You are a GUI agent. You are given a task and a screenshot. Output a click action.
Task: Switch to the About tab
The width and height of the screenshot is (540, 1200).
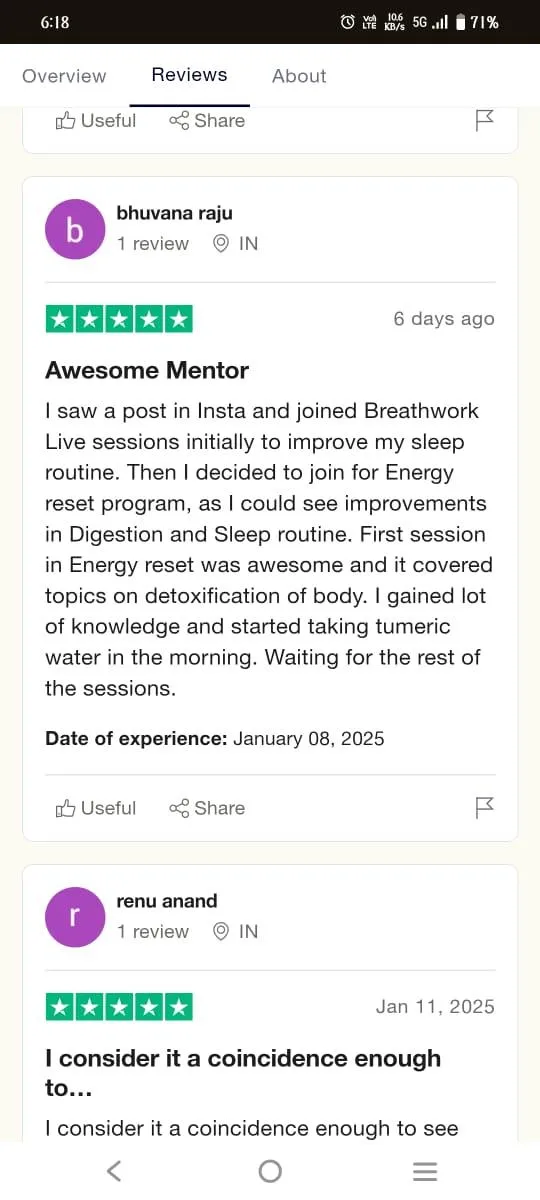299,76
